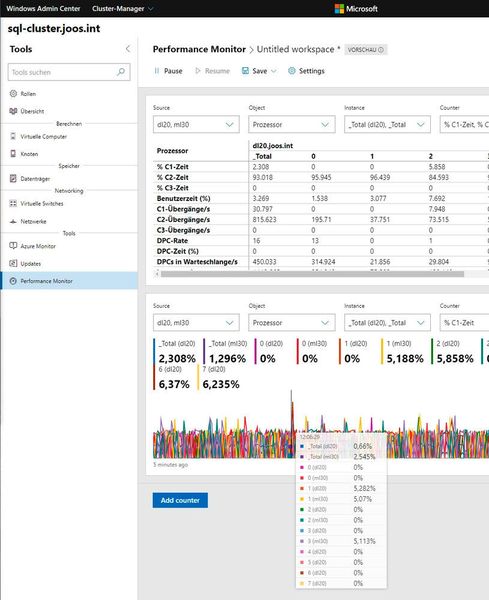
Task: Open Virtuelle Switches icon
Action: [x=13, y=204]
